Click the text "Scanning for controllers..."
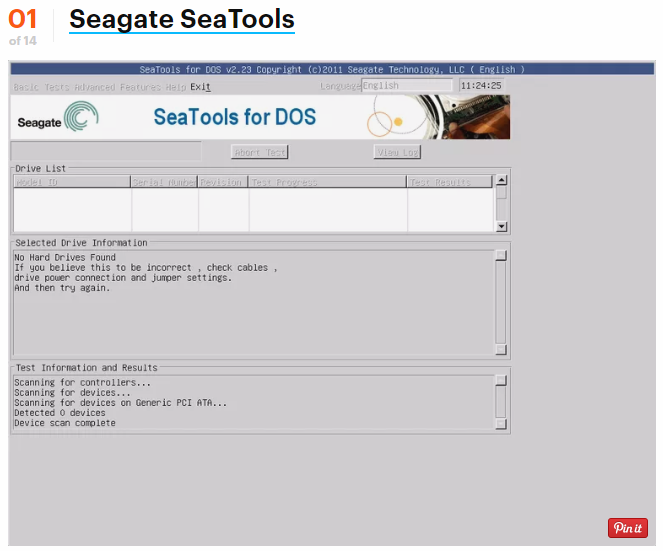Screen dimensions: 663x551 coord(82,382)
